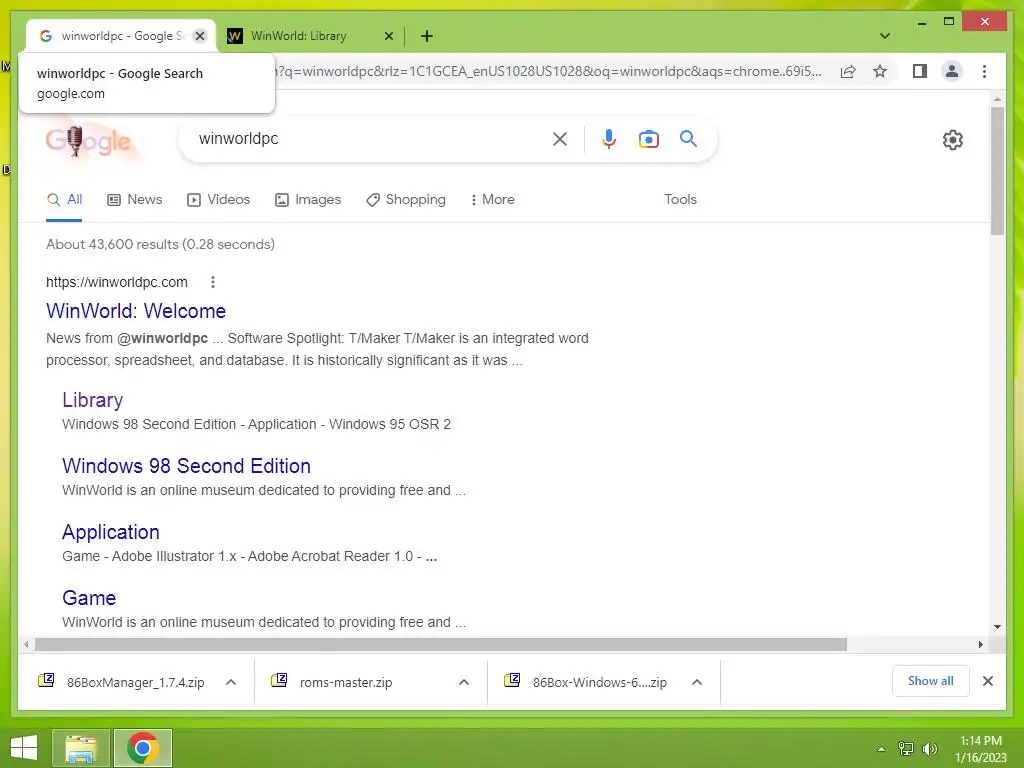Switch to the Shopping tab
1024x768 pixels.
click(406, 200)
